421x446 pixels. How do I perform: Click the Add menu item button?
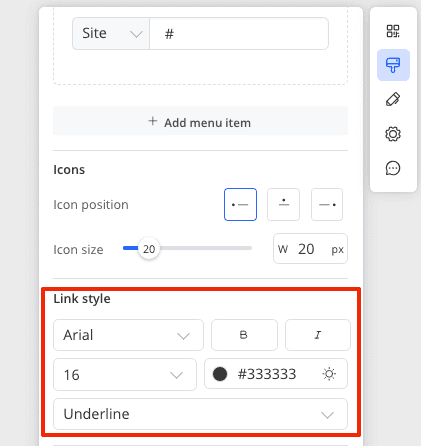(x=200, y=121)
